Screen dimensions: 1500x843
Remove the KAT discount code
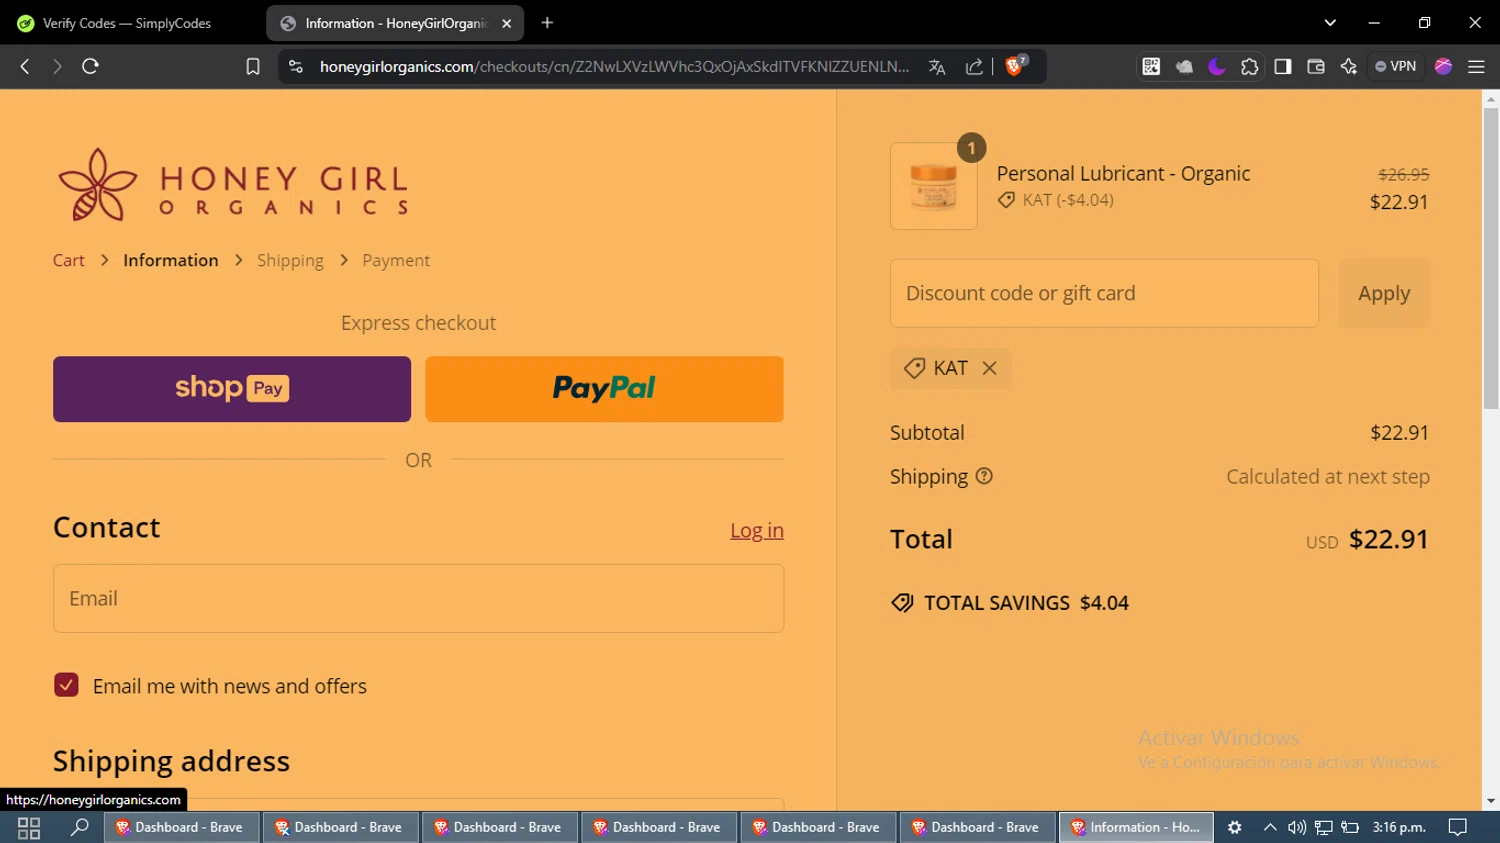pyautogui.click(x=989, y=368)
